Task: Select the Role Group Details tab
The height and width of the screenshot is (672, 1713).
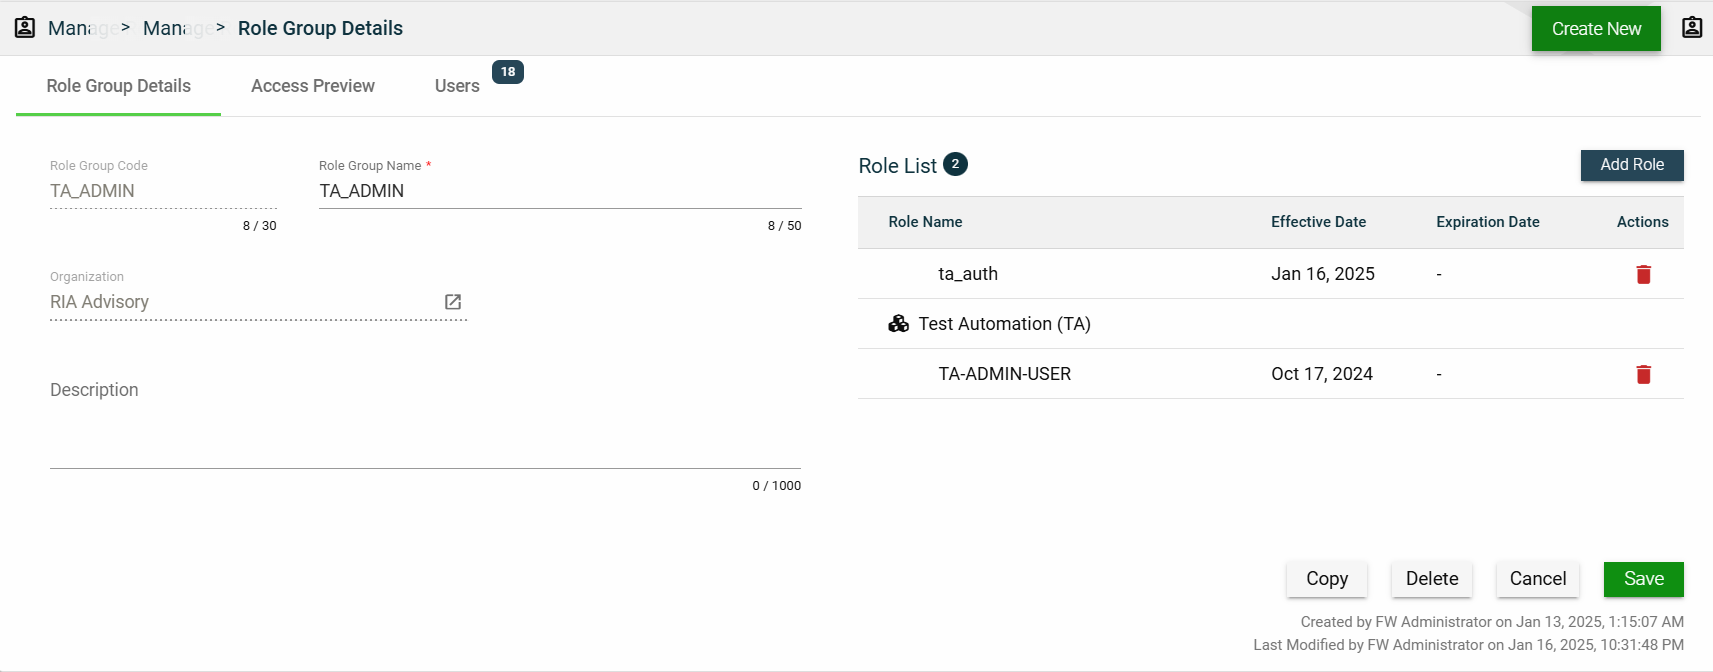Action: coord(118,86)
